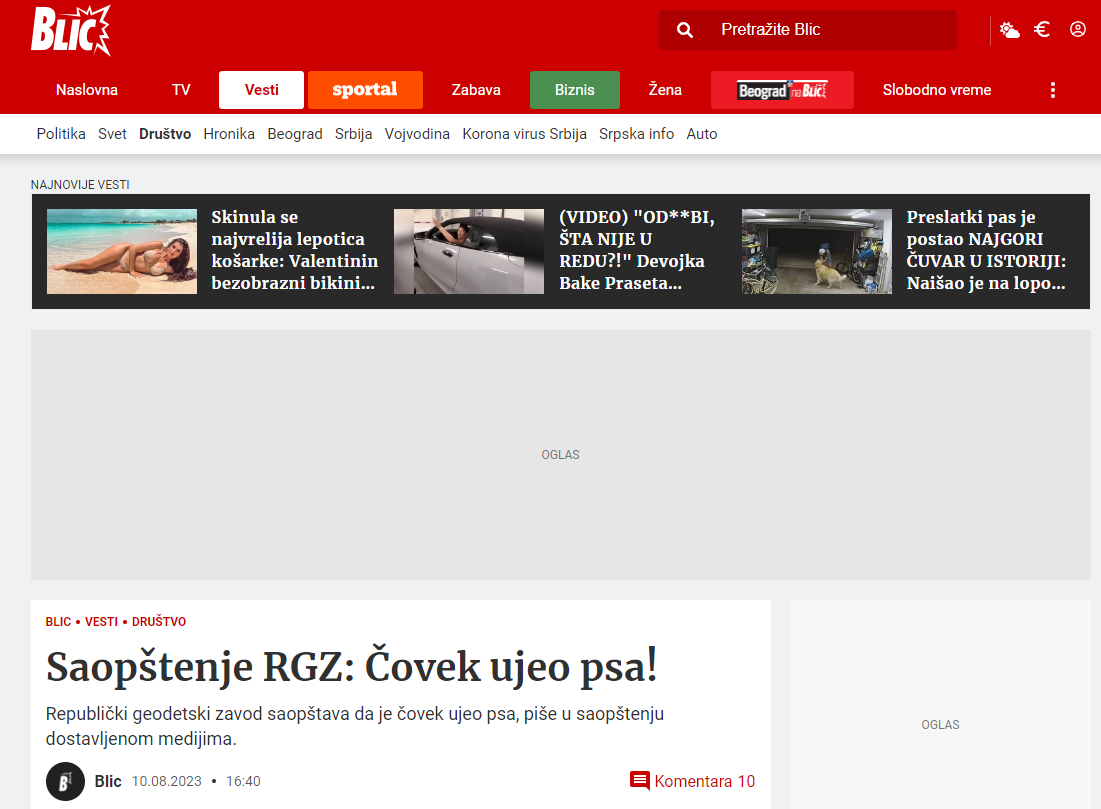1101x809 pixels.
Task: Open the Društvo subcategory
Action: (x=165, y=133)
